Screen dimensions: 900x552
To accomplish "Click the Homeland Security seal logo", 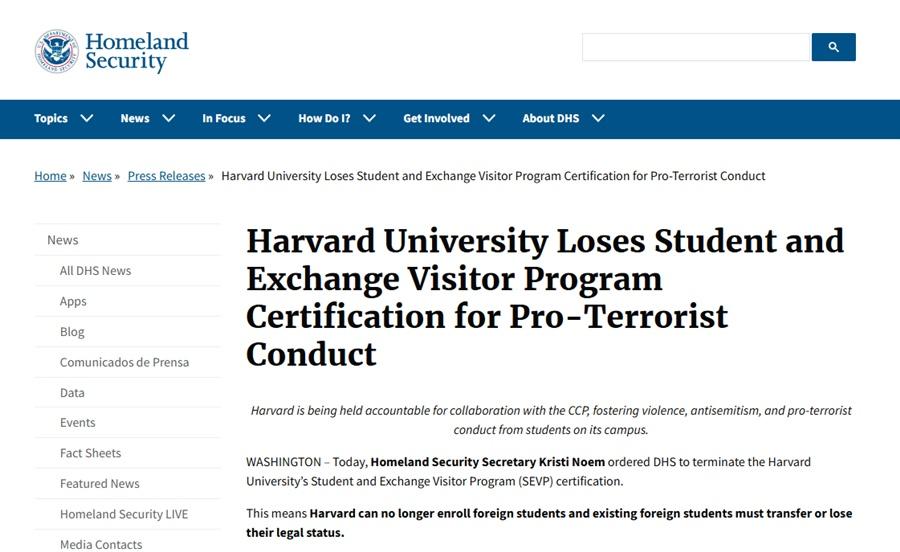I will tap(56, 51).
